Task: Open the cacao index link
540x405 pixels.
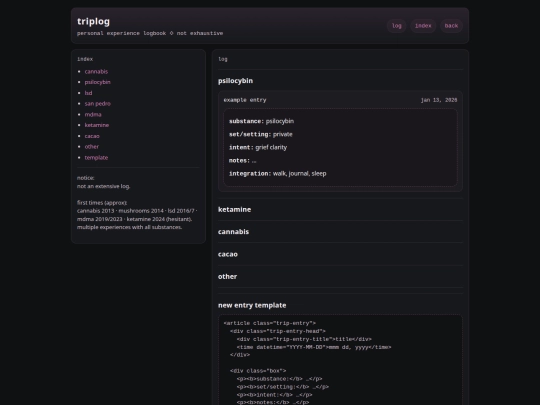Action: 92,136
